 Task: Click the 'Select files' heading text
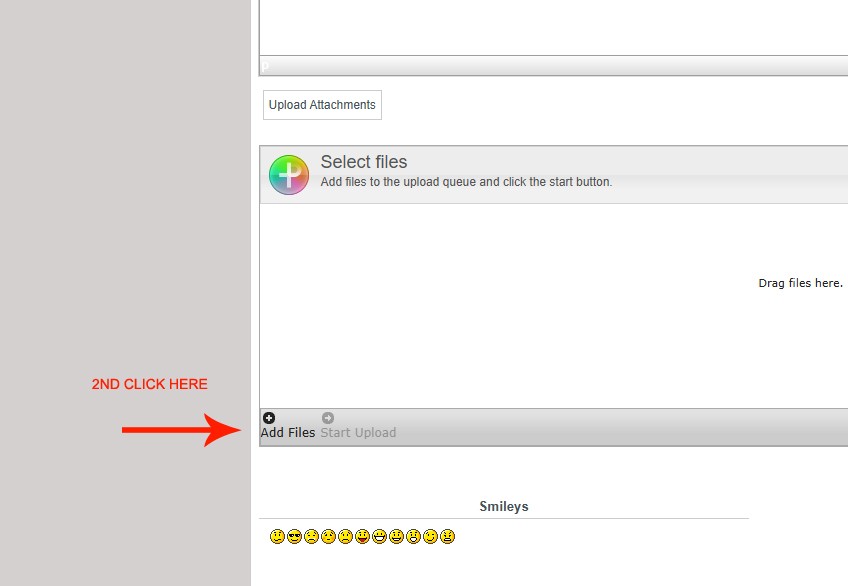(x=364, y=162)
